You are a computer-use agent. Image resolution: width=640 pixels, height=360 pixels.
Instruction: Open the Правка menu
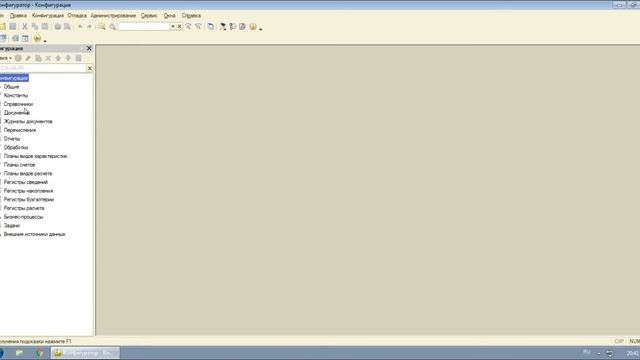click(x=18, y=16)
